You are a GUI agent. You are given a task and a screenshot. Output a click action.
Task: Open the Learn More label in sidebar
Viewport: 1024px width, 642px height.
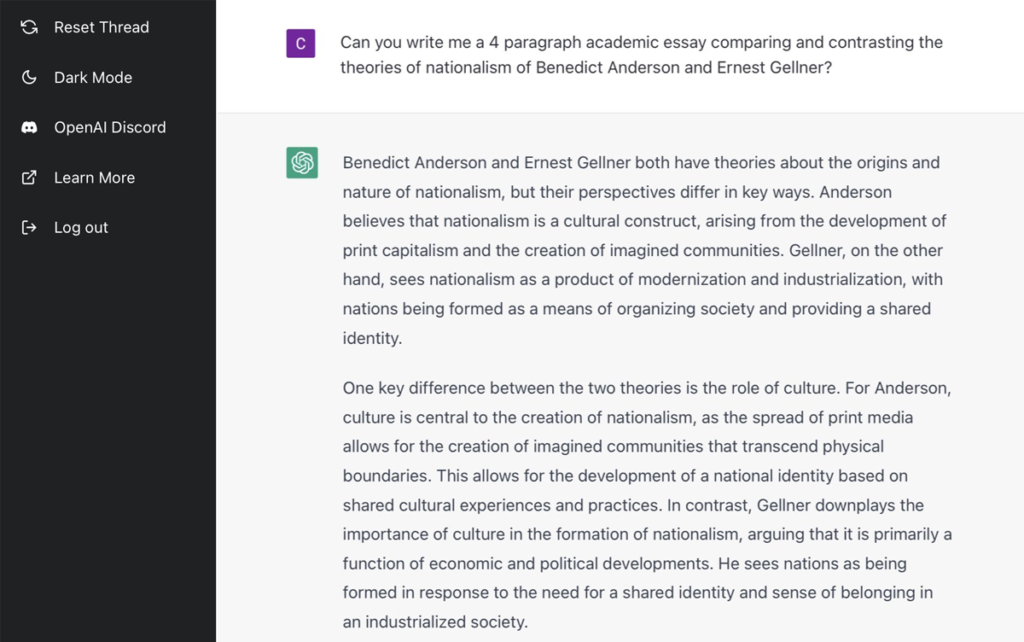pos(94,178)
